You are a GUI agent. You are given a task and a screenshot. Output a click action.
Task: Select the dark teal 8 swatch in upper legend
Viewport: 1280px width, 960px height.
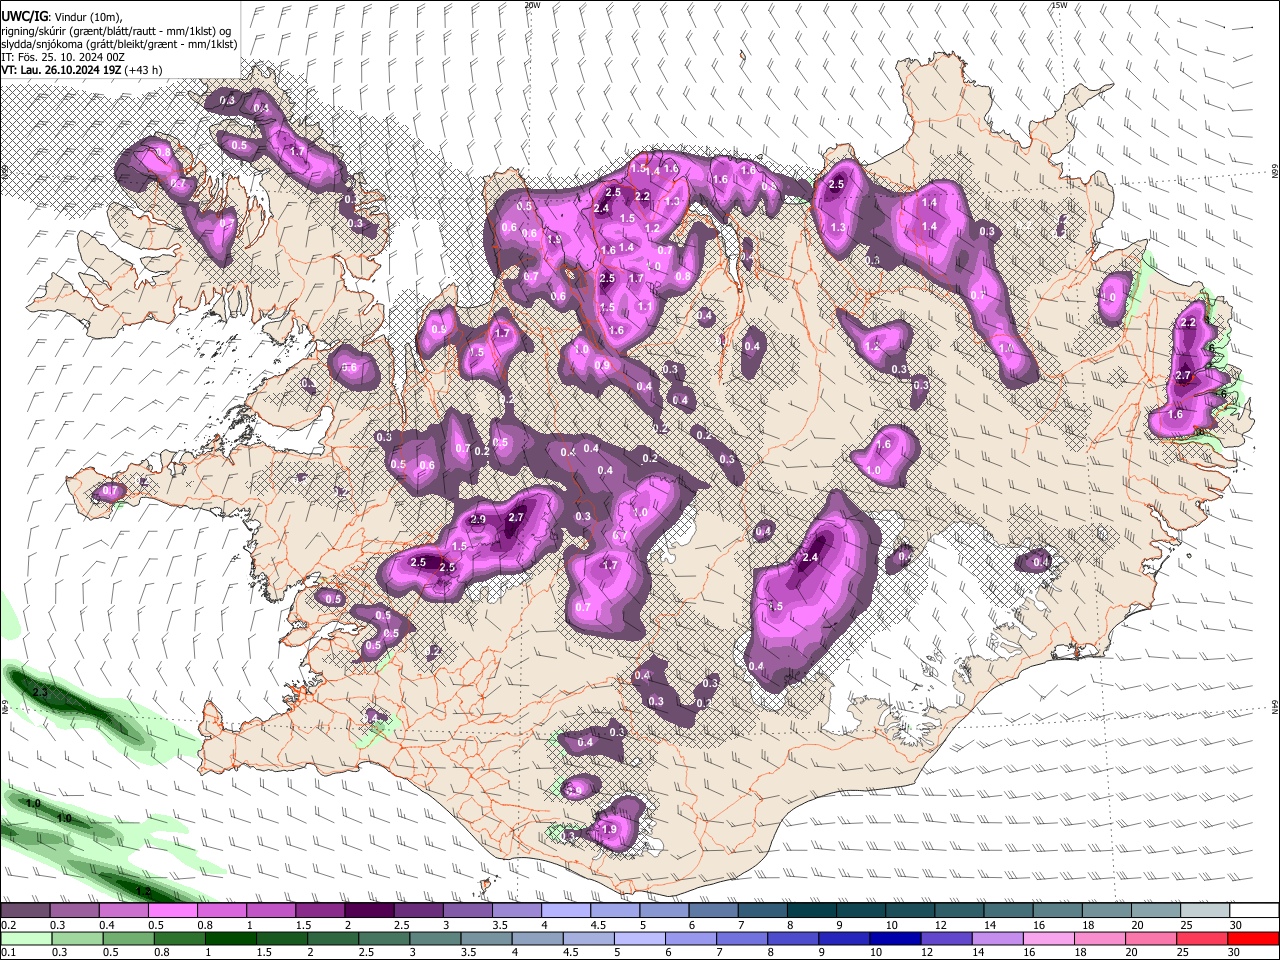pyautogui.click(x=811, y=910)
